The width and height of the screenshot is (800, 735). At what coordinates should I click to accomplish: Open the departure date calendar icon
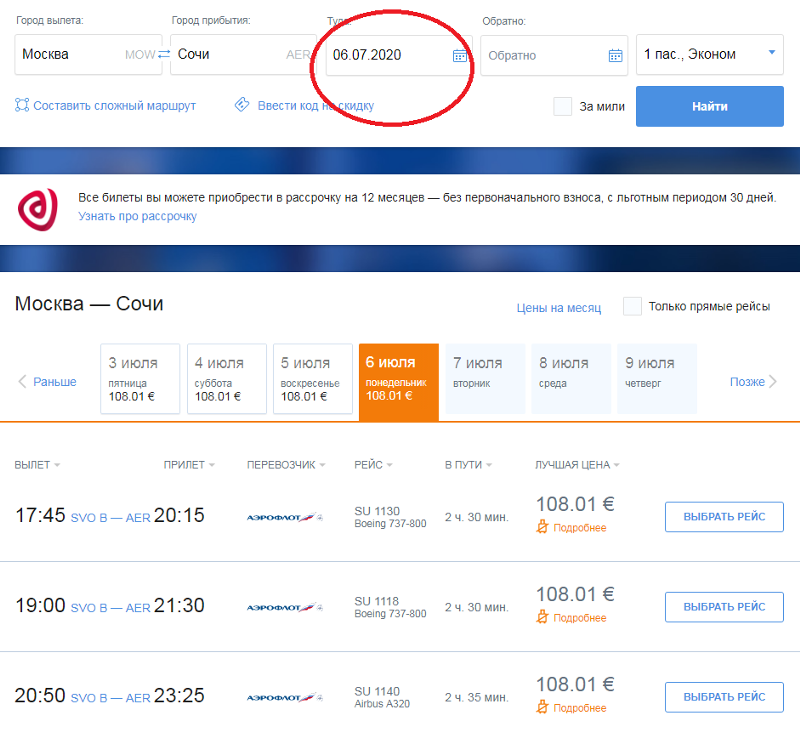pyautogui.click(x=459, y=55)
